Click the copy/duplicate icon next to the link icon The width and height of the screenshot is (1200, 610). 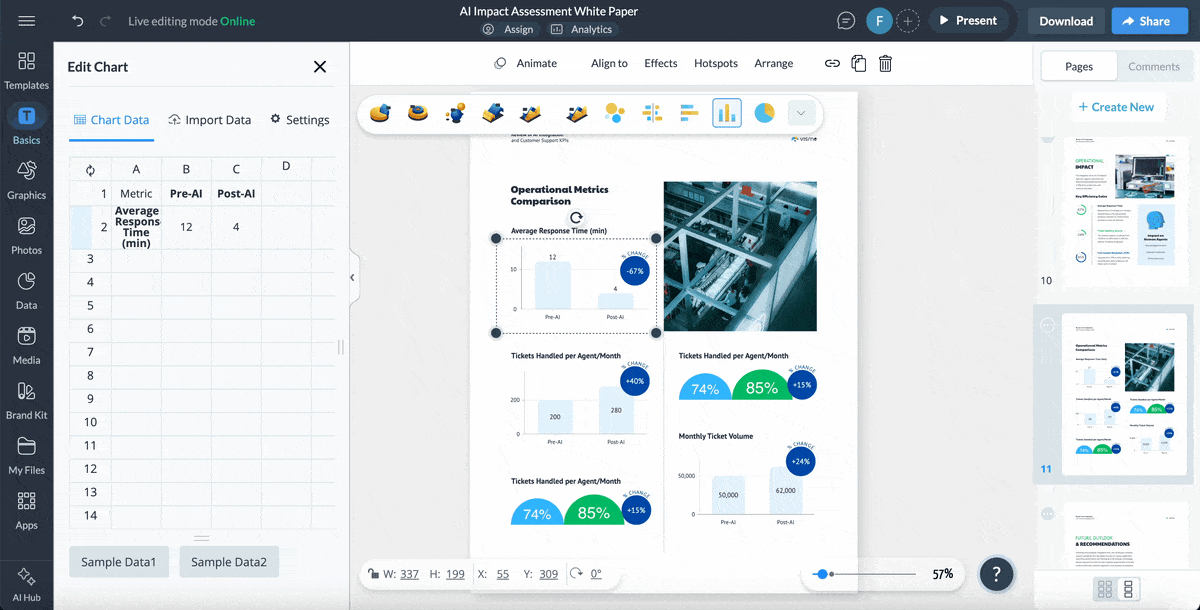(858, 63)
